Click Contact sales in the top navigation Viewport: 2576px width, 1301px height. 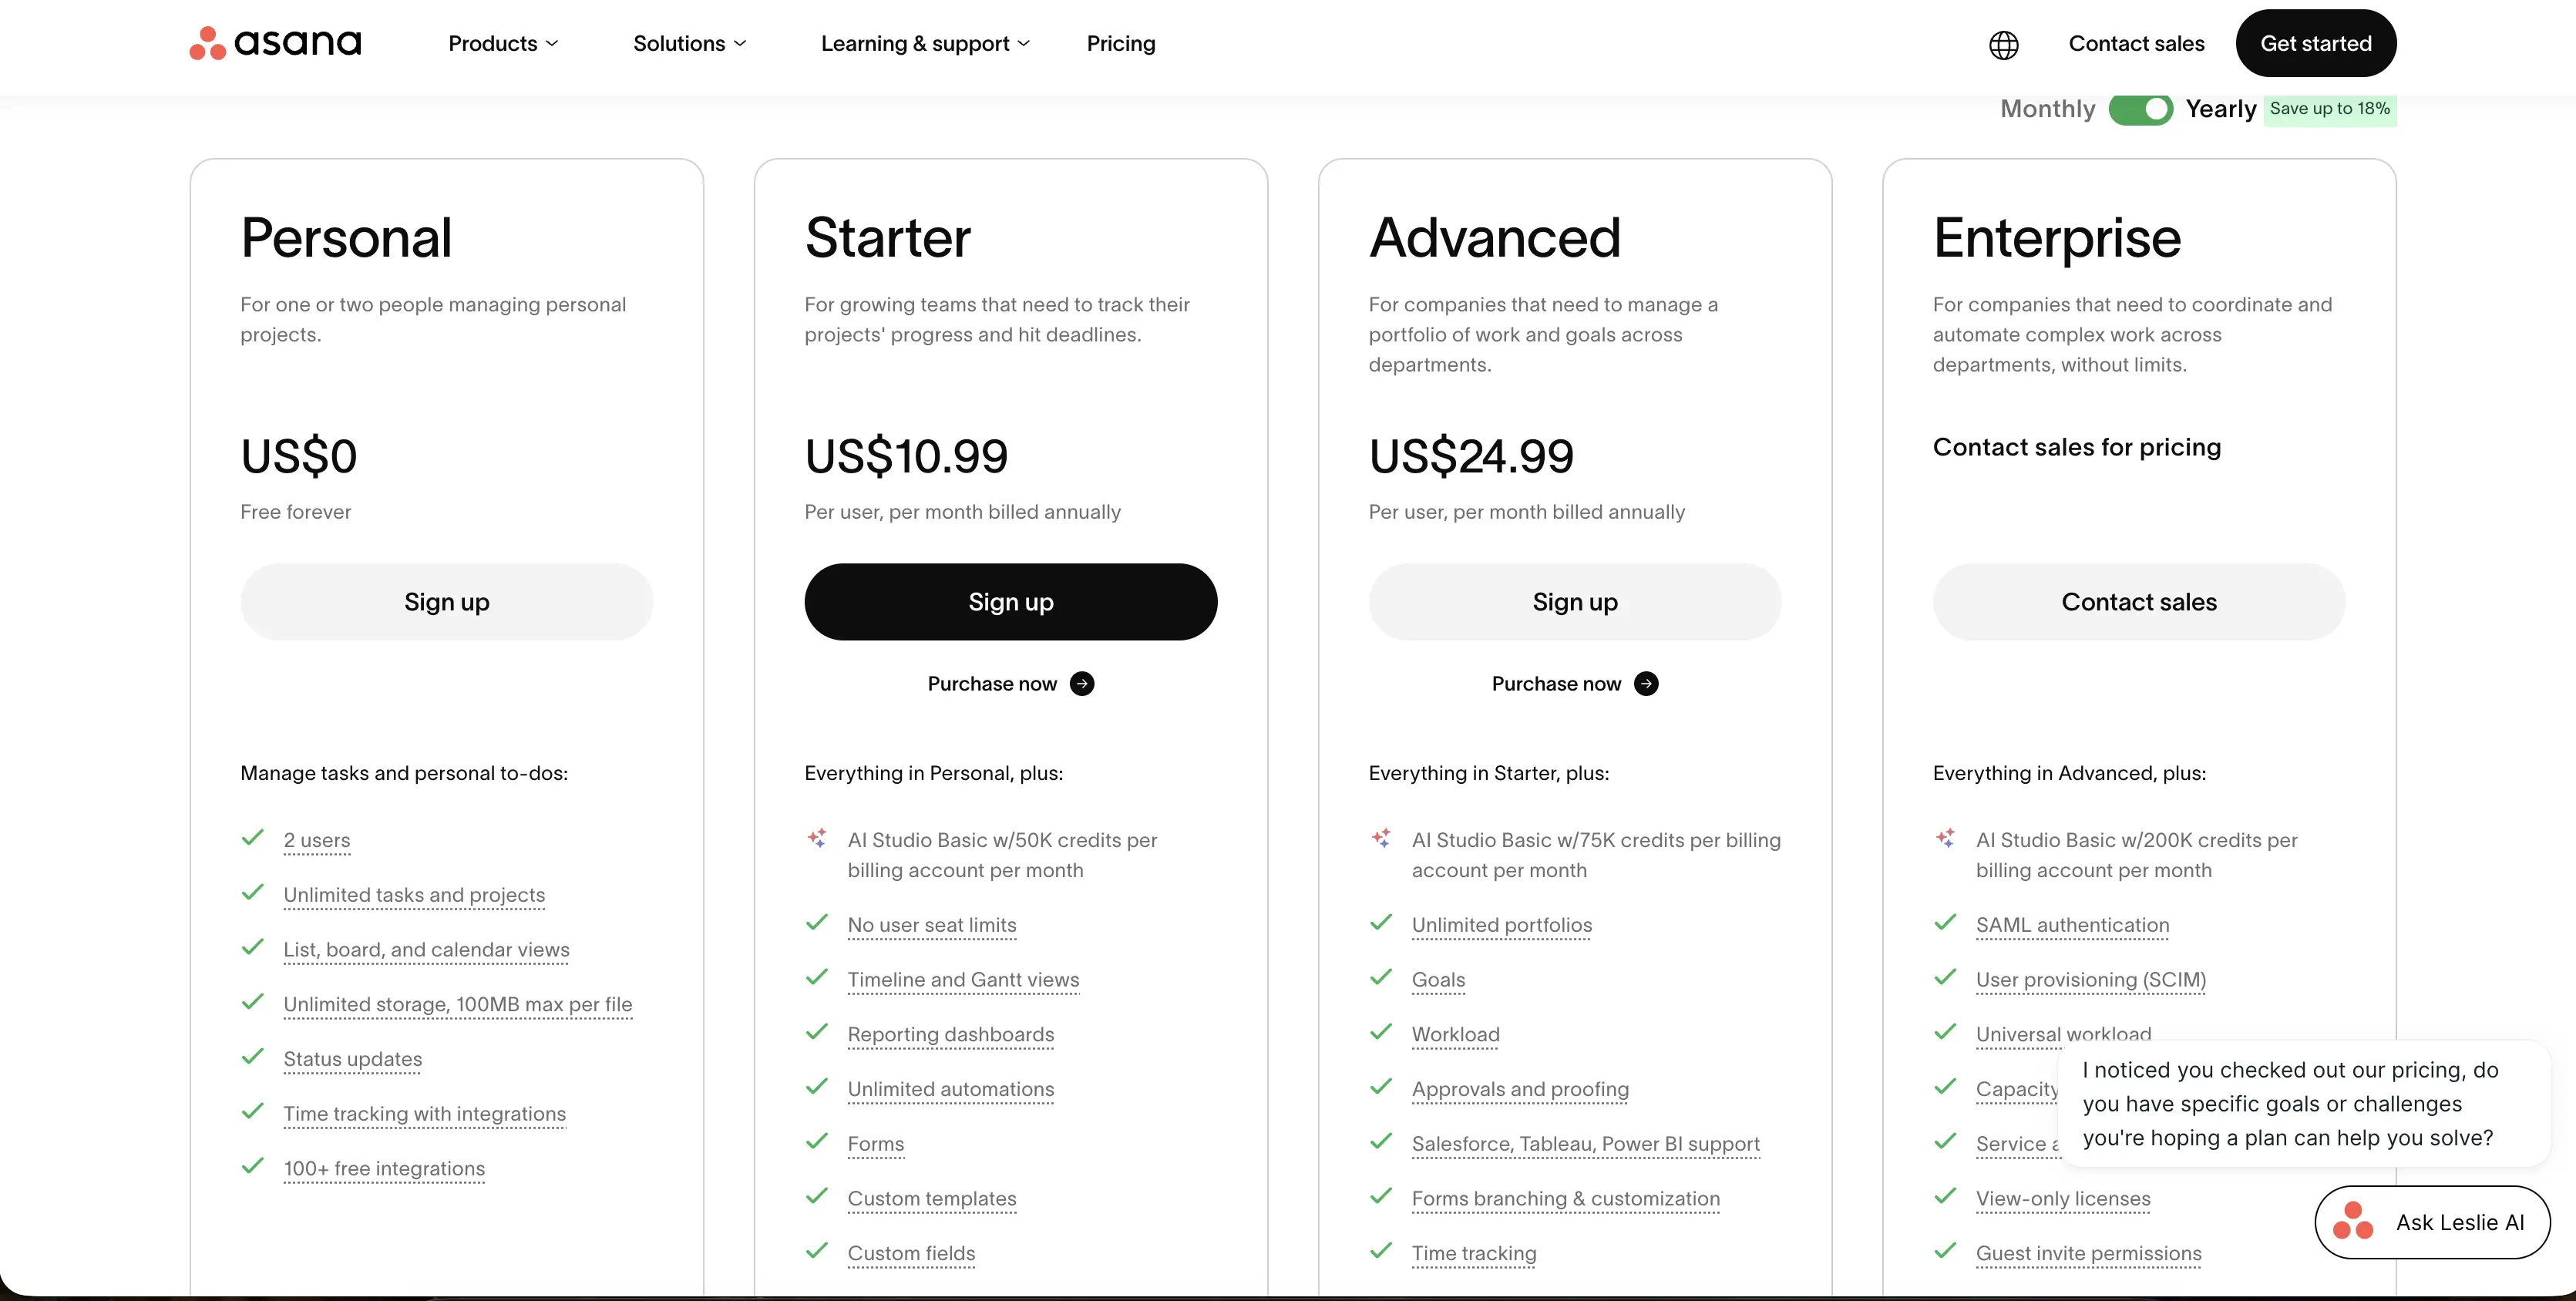2136,43
